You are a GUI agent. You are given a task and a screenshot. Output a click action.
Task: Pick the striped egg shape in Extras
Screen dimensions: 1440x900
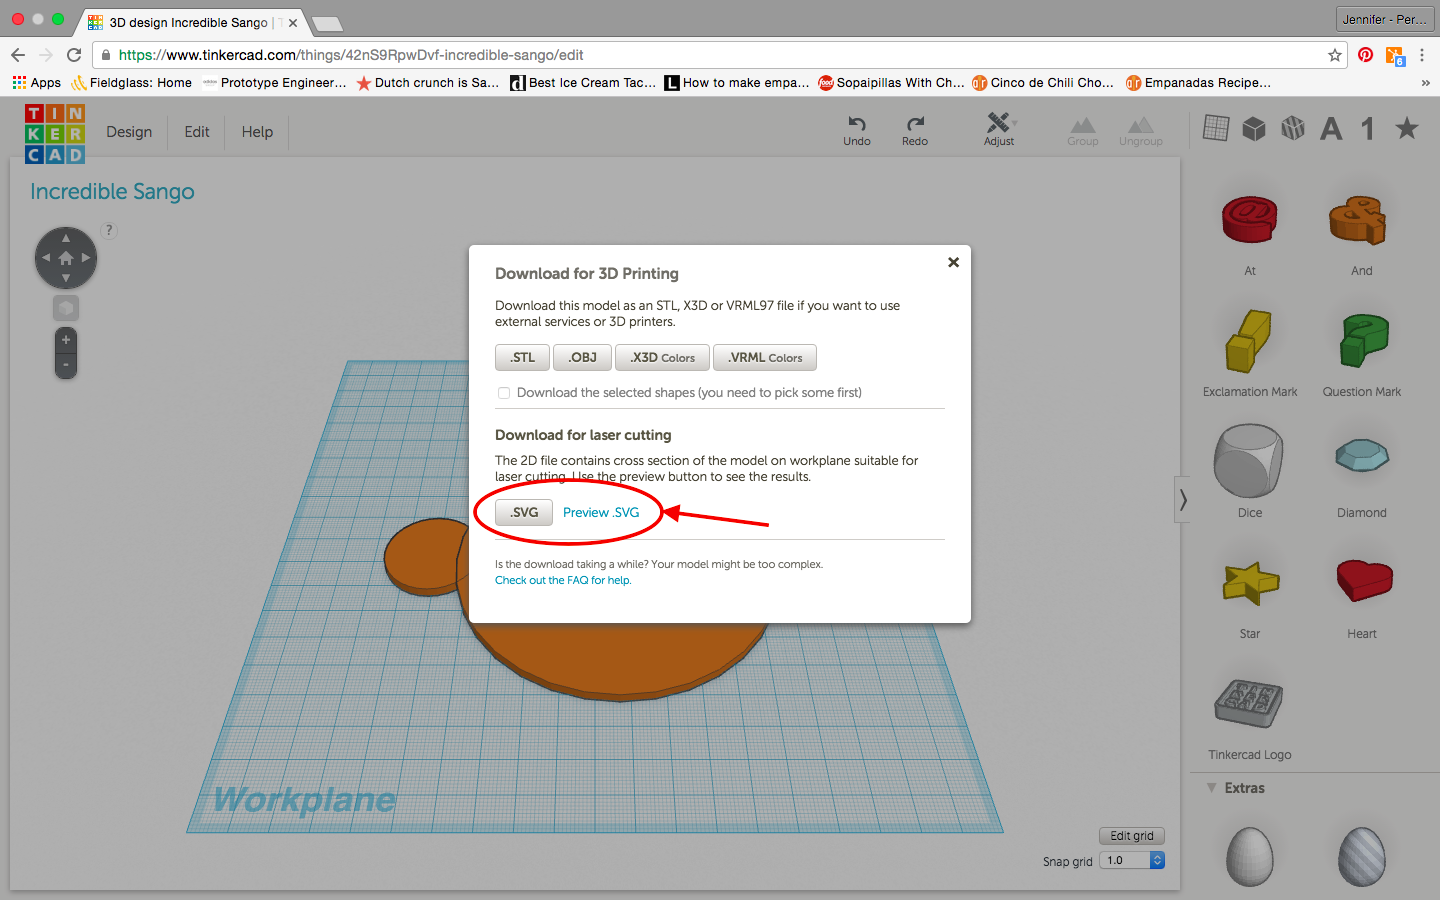click(x=1362, y=857)
